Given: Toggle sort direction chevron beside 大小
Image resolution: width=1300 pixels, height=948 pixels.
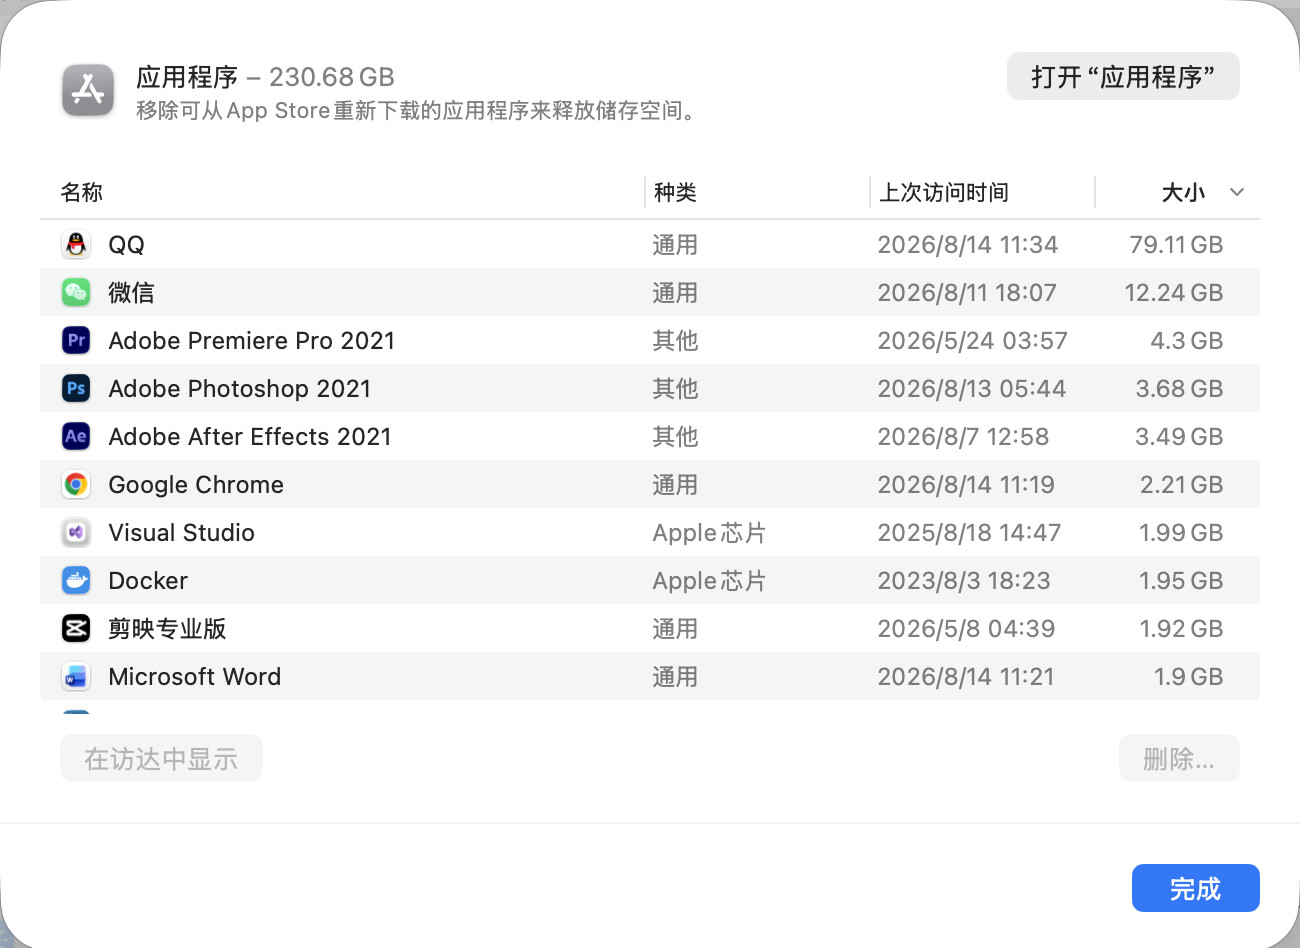Looking at the screenshot, I should pos(1237,192).
